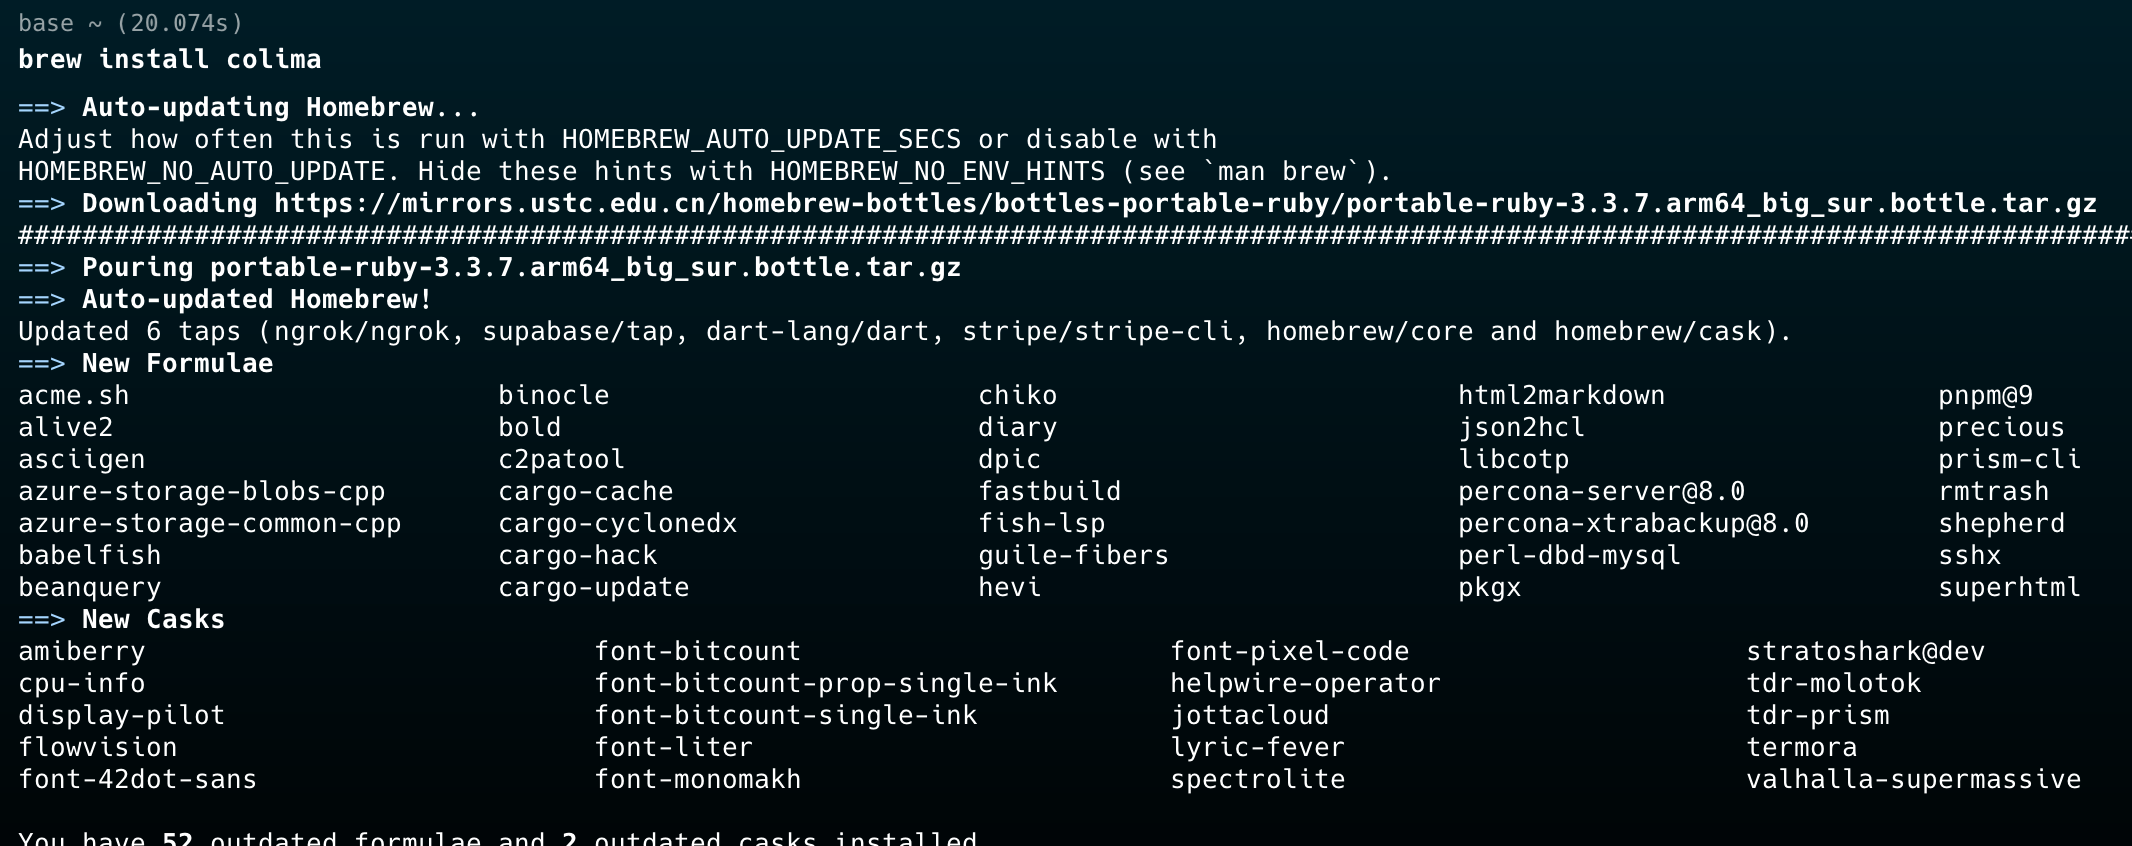Select the percona-xtrabackup@8.0 formula entry
Viewport: 2132px width, 846px height.
point(1634,523)
